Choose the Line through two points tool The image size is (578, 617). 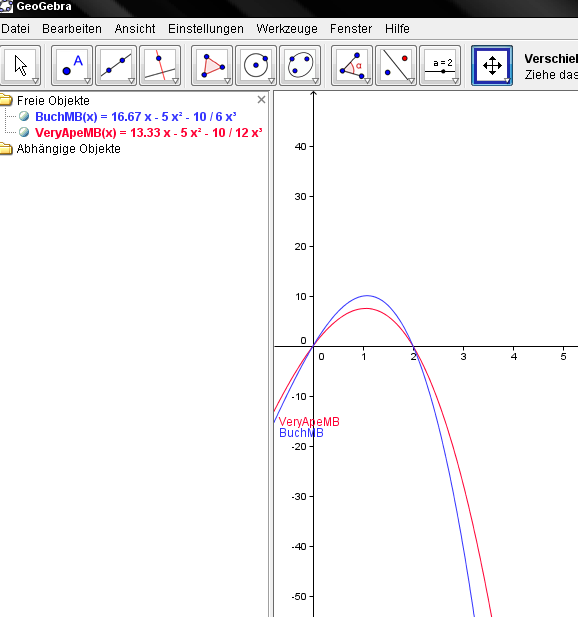(116, 65)
